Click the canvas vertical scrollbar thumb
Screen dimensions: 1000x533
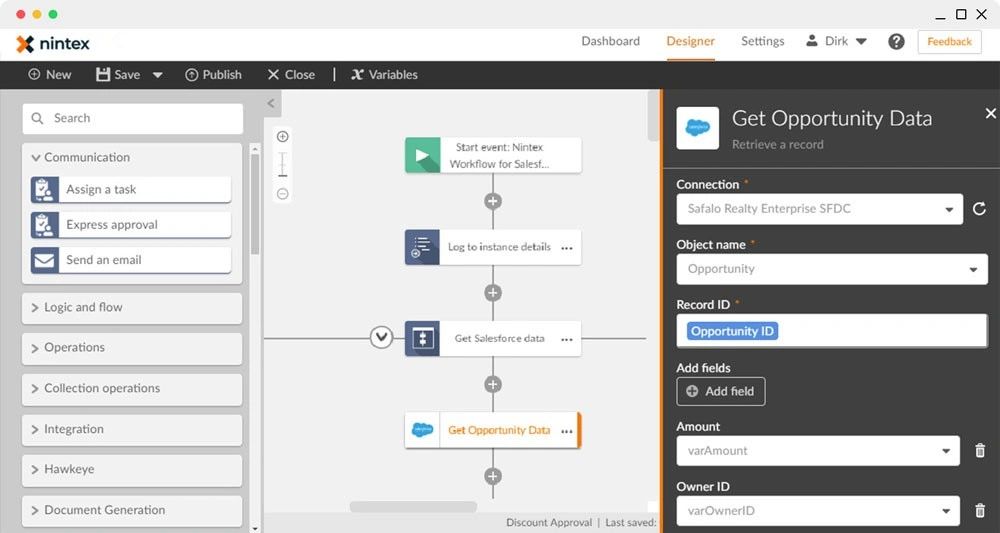(x=652, y=115)
